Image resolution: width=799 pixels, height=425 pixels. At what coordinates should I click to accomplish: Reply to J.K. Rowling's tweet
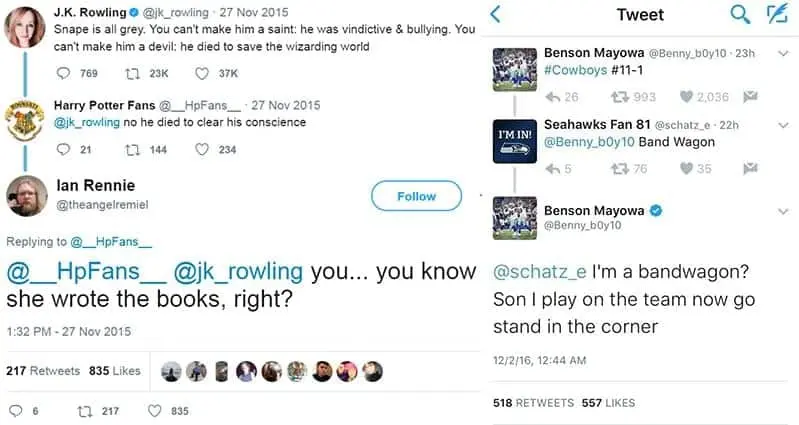coord(65,73)
